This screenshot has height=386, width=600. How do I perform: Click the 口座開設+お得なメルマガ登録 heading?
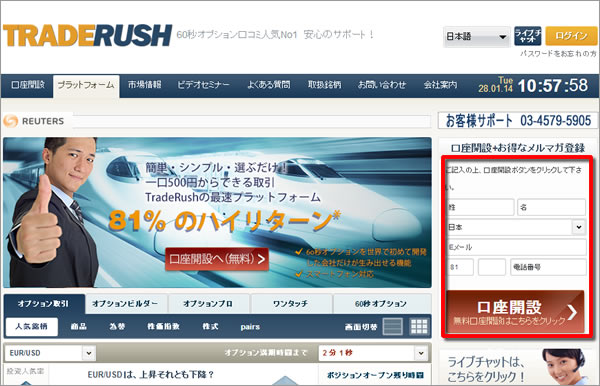518,148
